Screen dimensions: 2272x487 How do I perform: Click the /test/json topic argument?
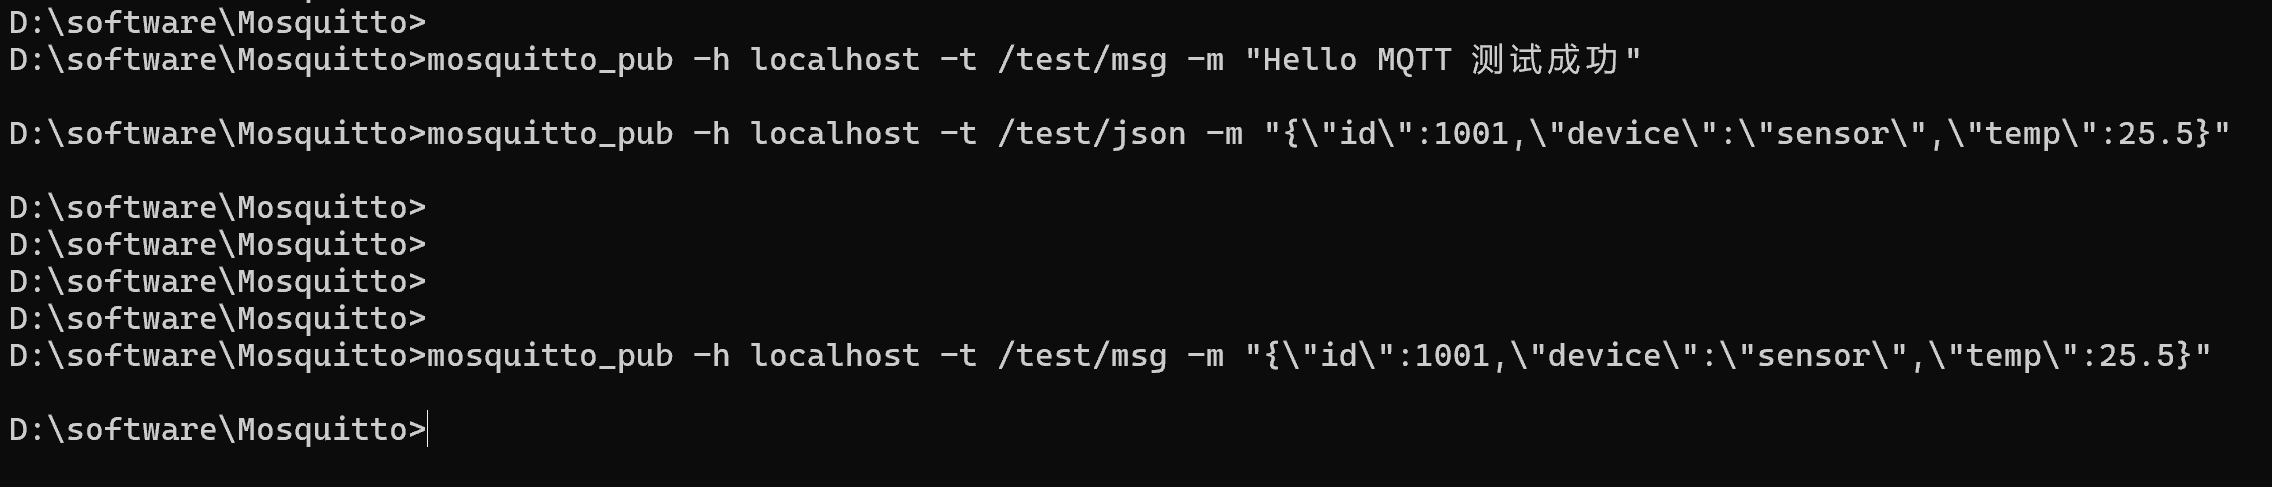[1092, 134]
